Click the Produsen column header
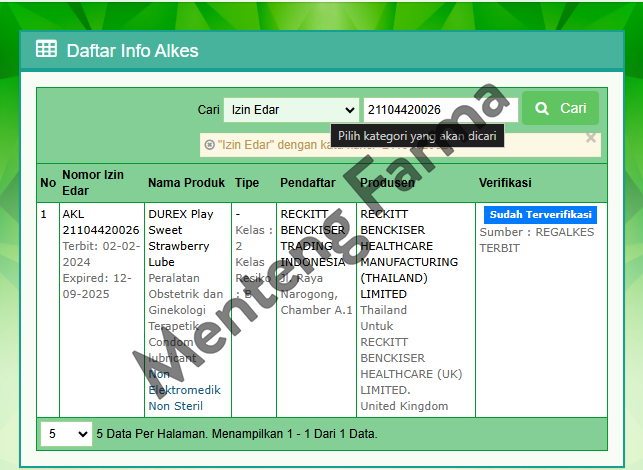This screenshot has height=470, width=643. [387, 183]
